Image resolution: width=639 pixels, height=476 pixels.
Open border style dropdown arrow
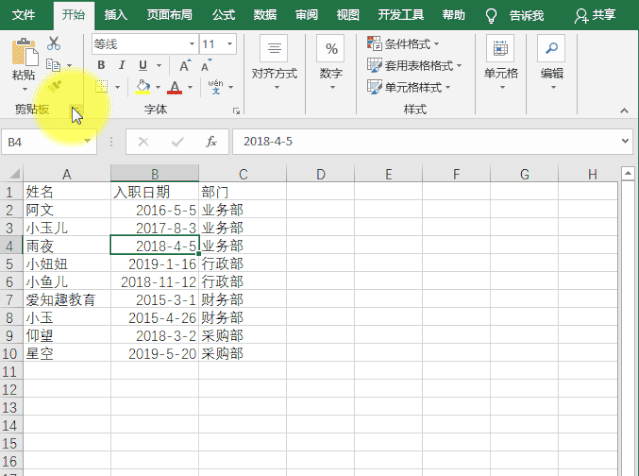click(117, 87)
